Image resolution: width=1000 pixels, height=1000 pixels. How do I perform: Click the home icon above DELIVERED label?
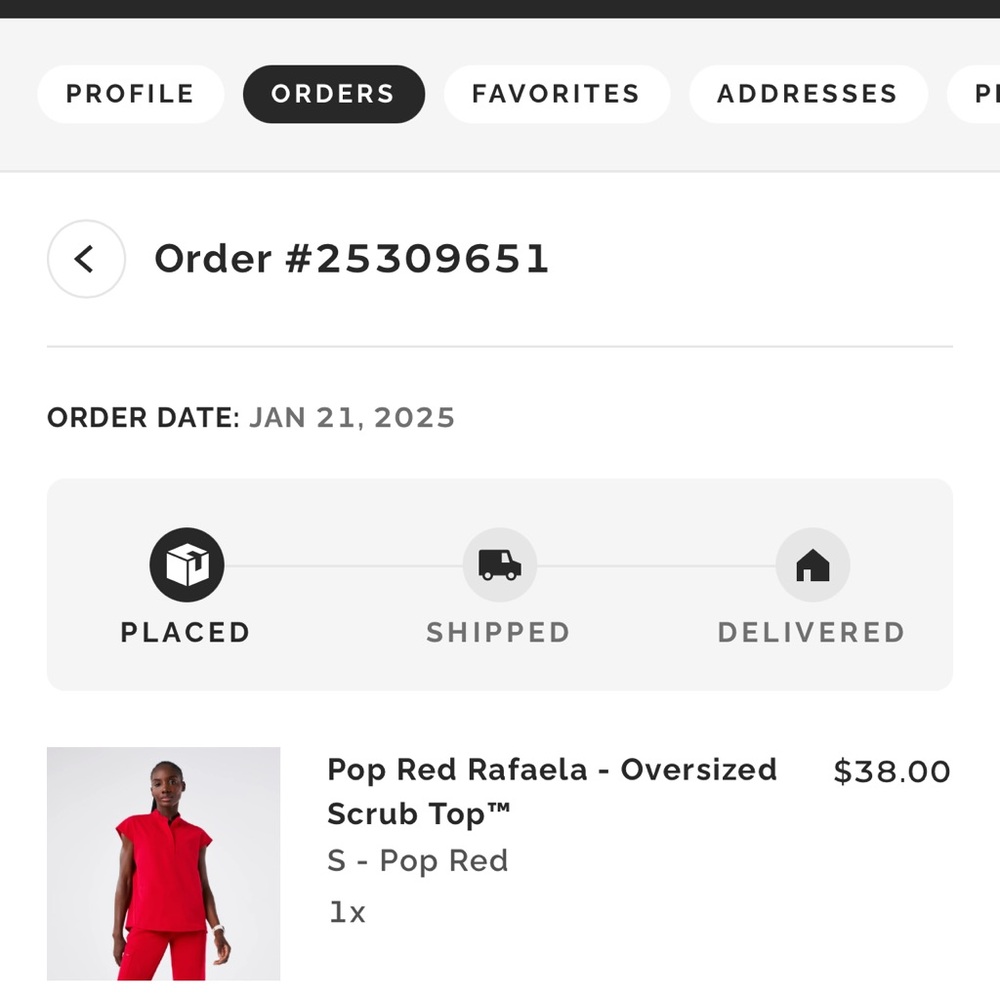811,563
